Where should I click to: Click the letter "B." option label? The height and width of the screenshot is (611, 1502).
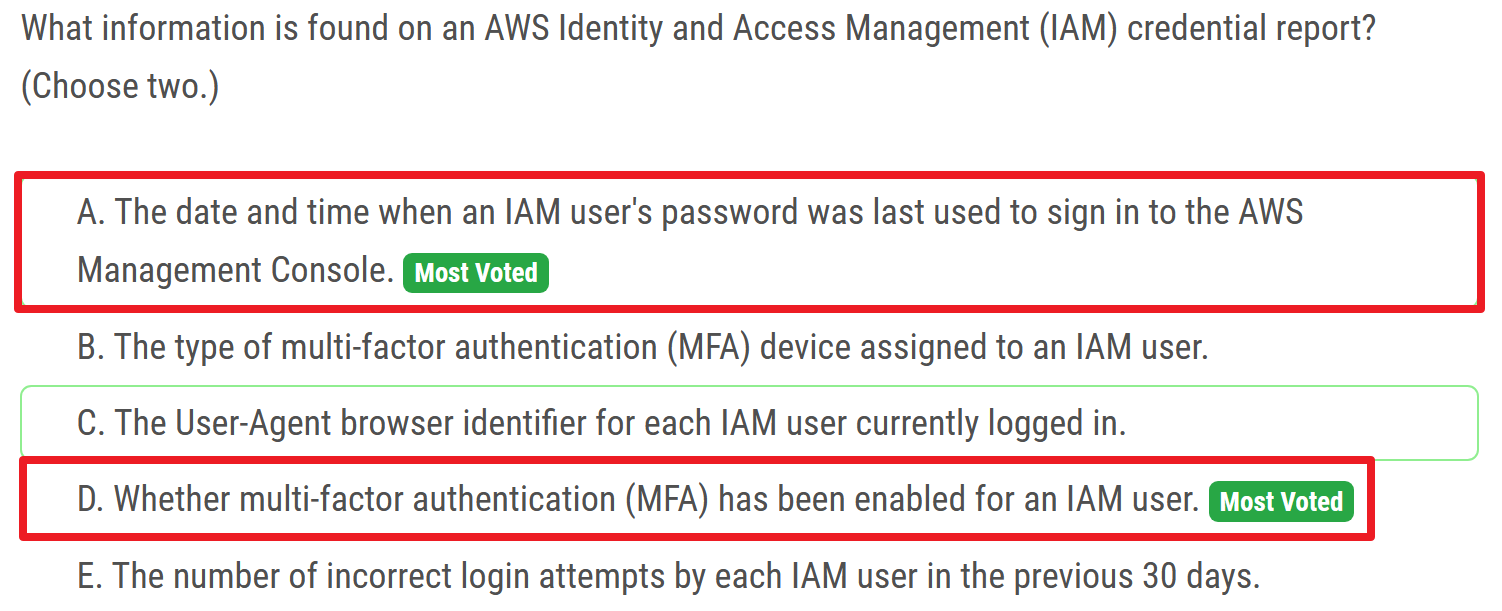(x=92, y=348)
